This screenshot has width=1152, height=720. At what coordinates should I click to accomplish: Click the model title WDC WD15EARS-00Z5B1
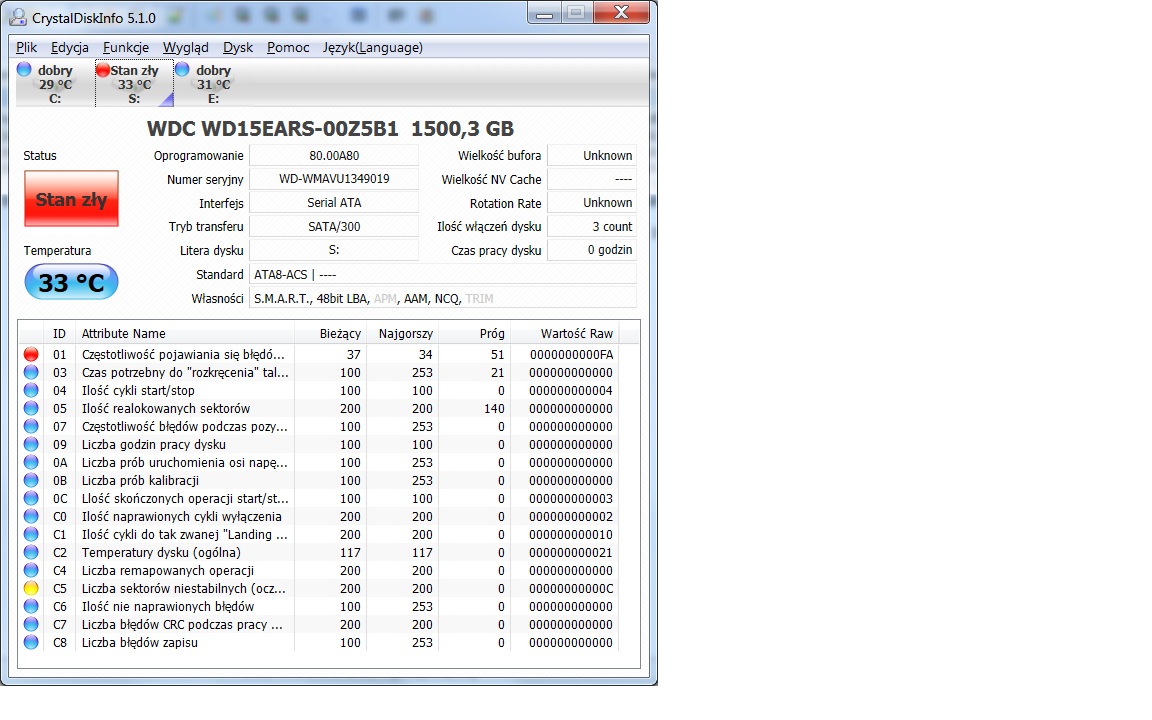[273, 129]
